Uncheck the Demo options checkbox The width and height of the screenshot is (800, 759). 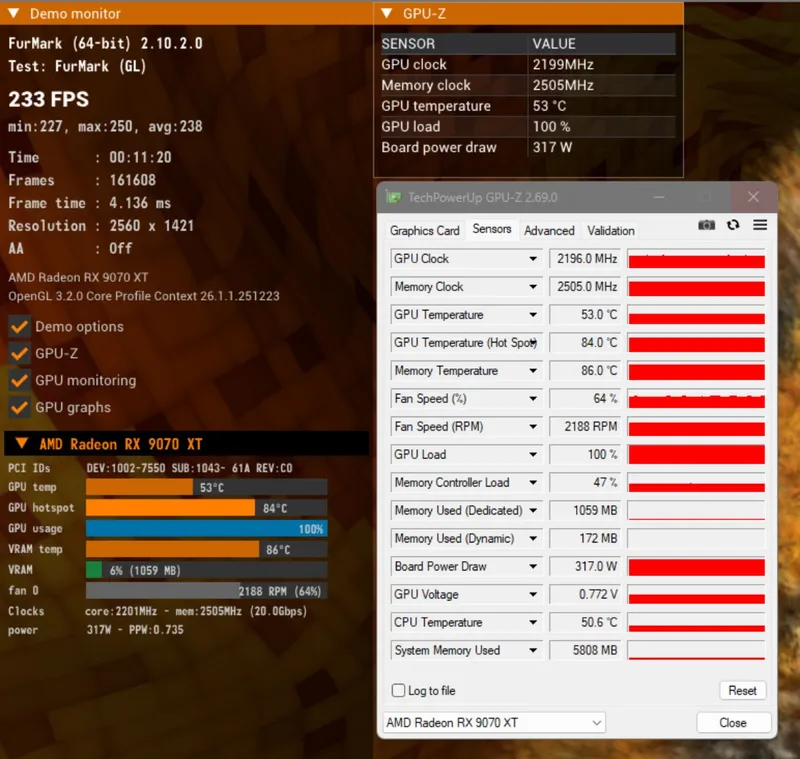pos(19,327)
